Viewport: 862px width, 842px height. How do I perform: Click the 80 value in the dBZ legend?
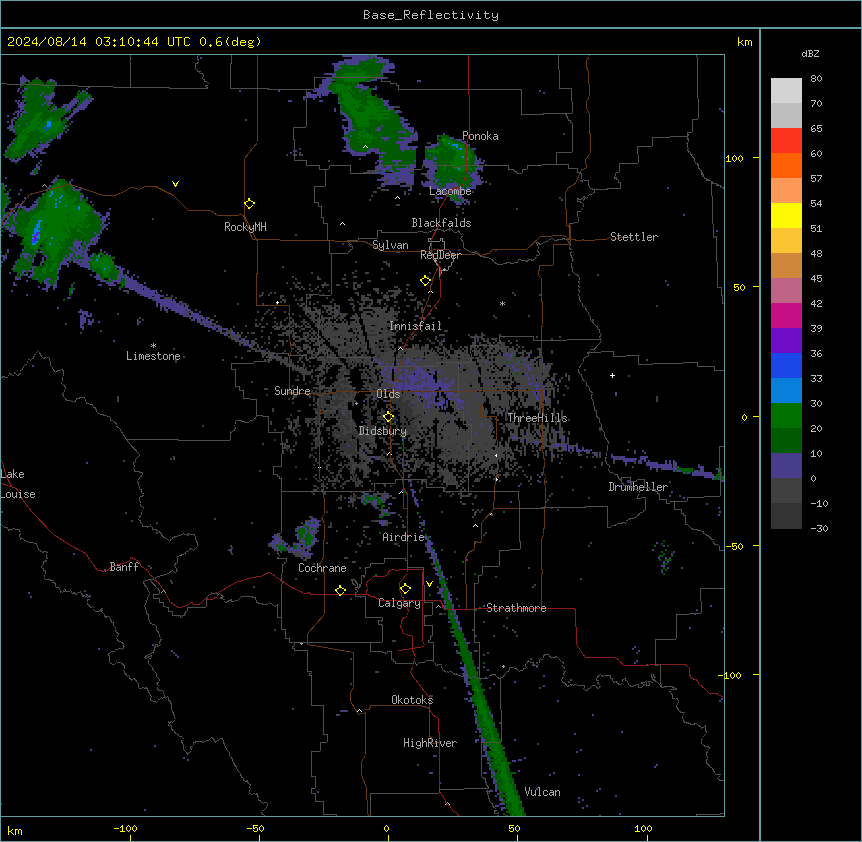click(x=816, y=79)
